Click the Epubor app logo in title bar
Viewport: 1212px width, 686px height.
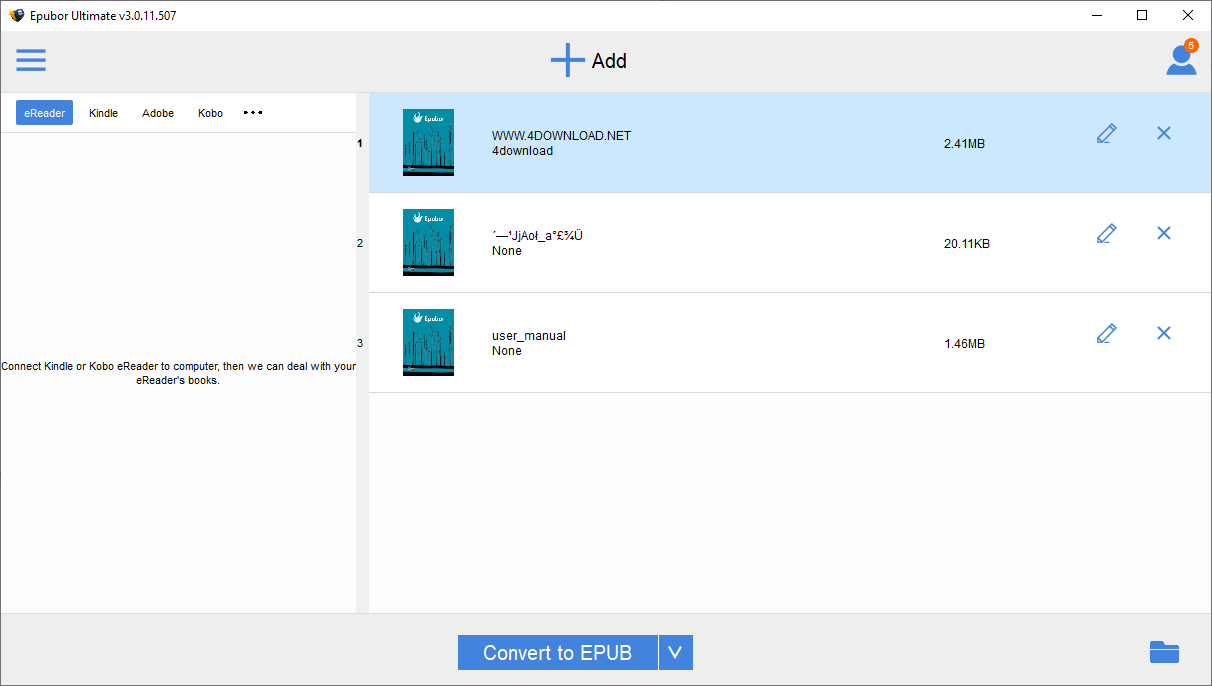[x=16, y=15]
